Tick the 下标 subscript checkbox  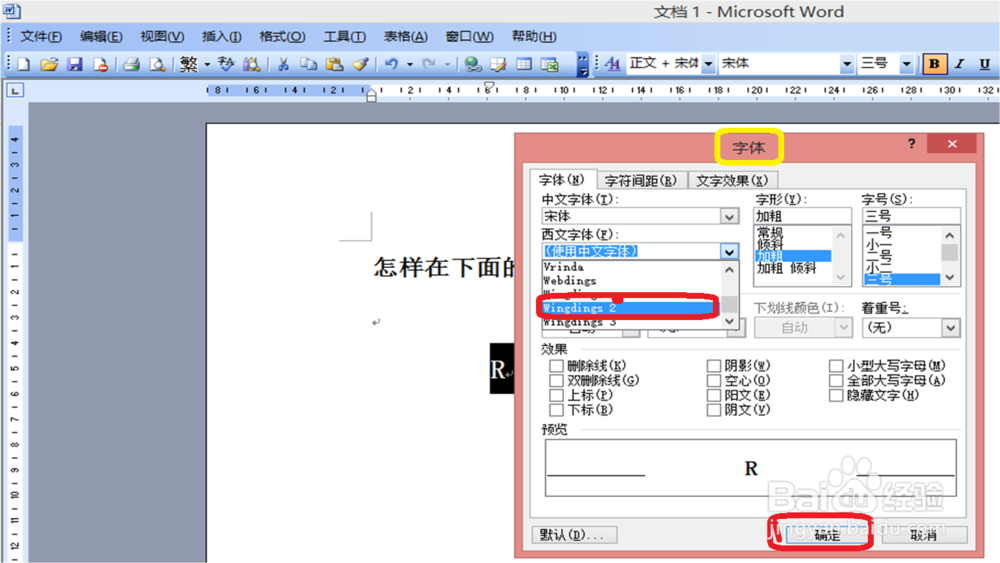[556, 410]
